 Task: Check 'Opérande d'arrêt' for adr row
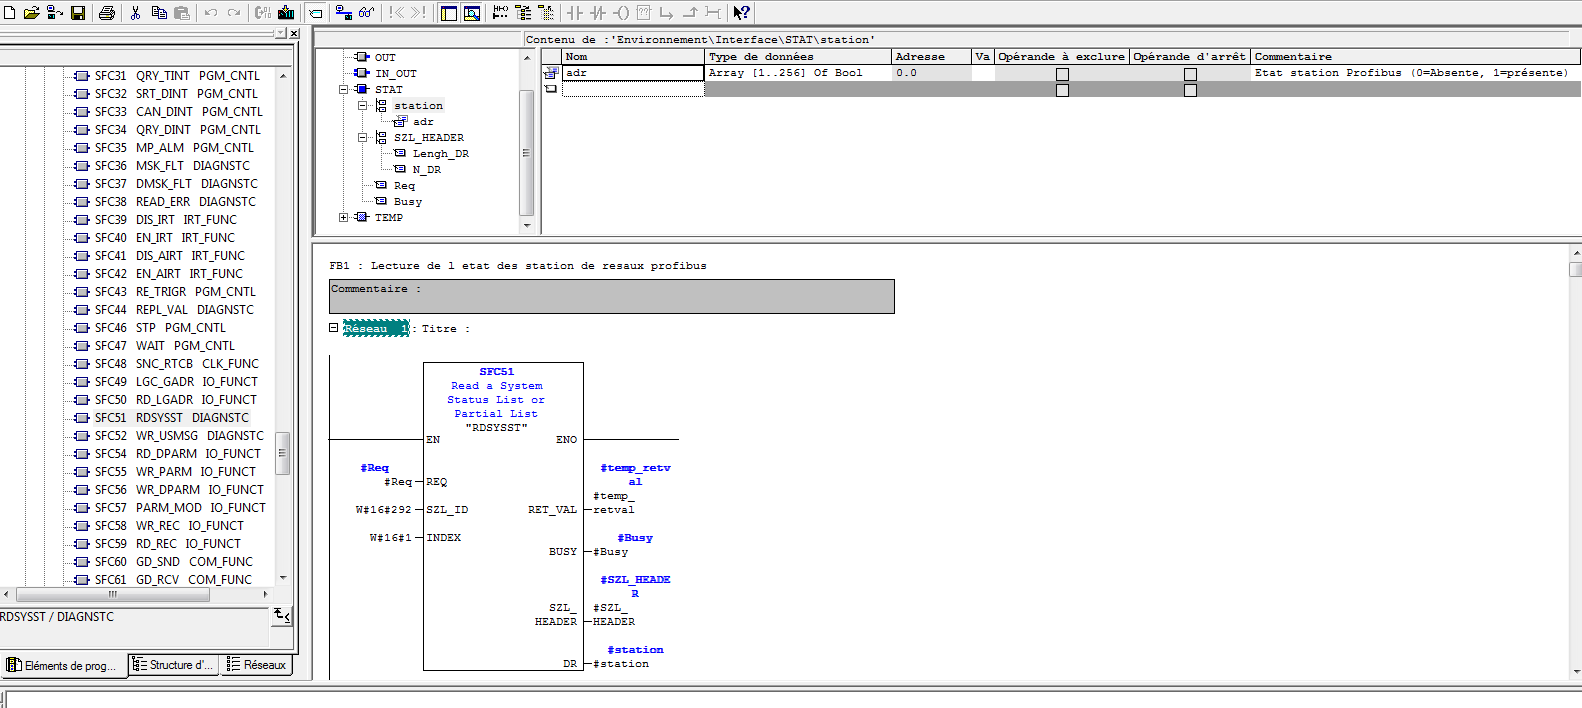1190,74
